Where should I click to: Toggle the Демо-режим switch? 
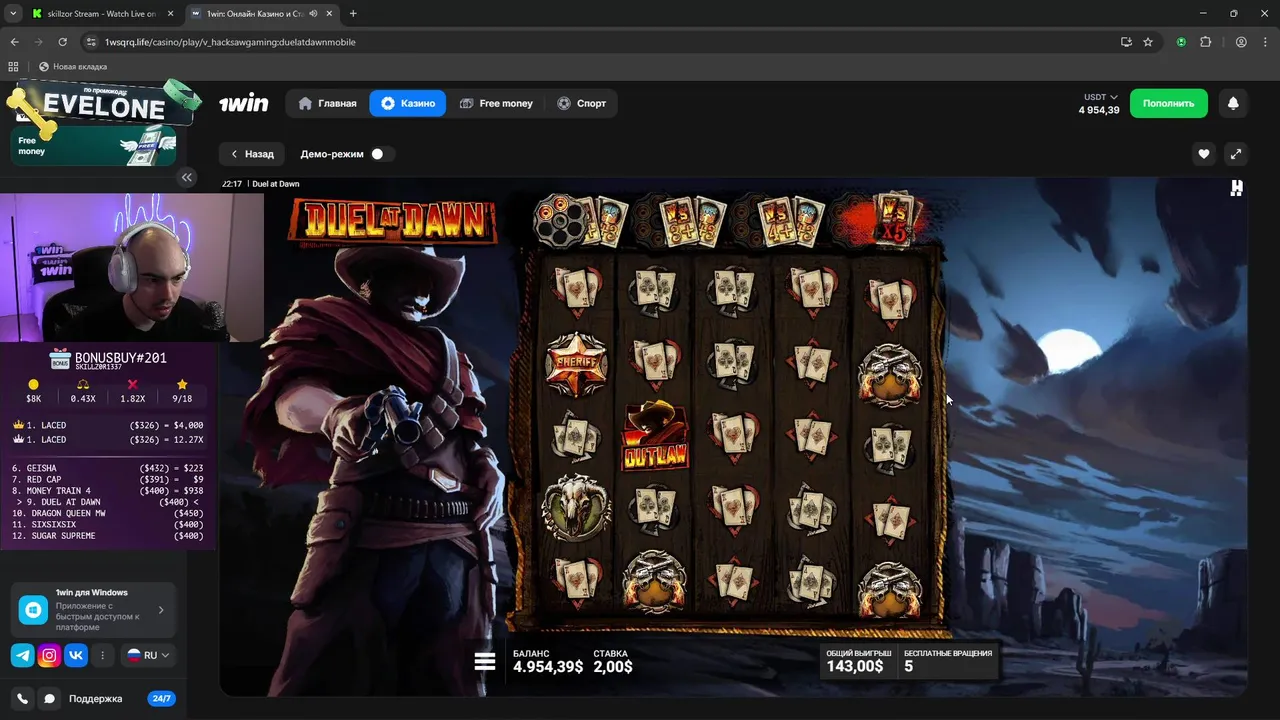coord(381,154)
